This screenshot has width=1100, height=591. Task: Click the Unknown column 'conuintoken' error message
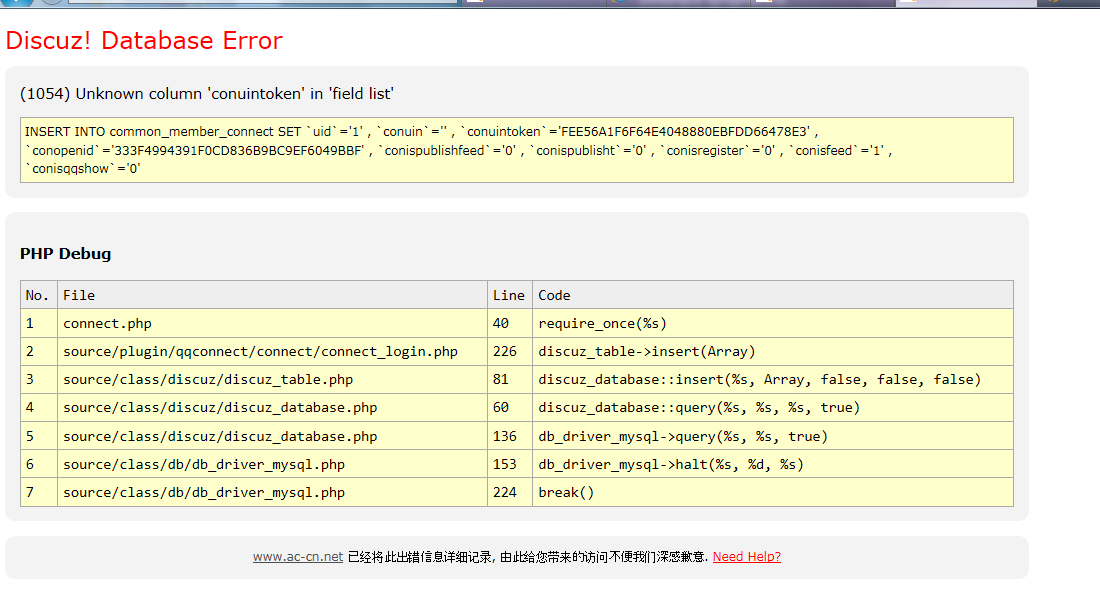[x=207, y=94]
